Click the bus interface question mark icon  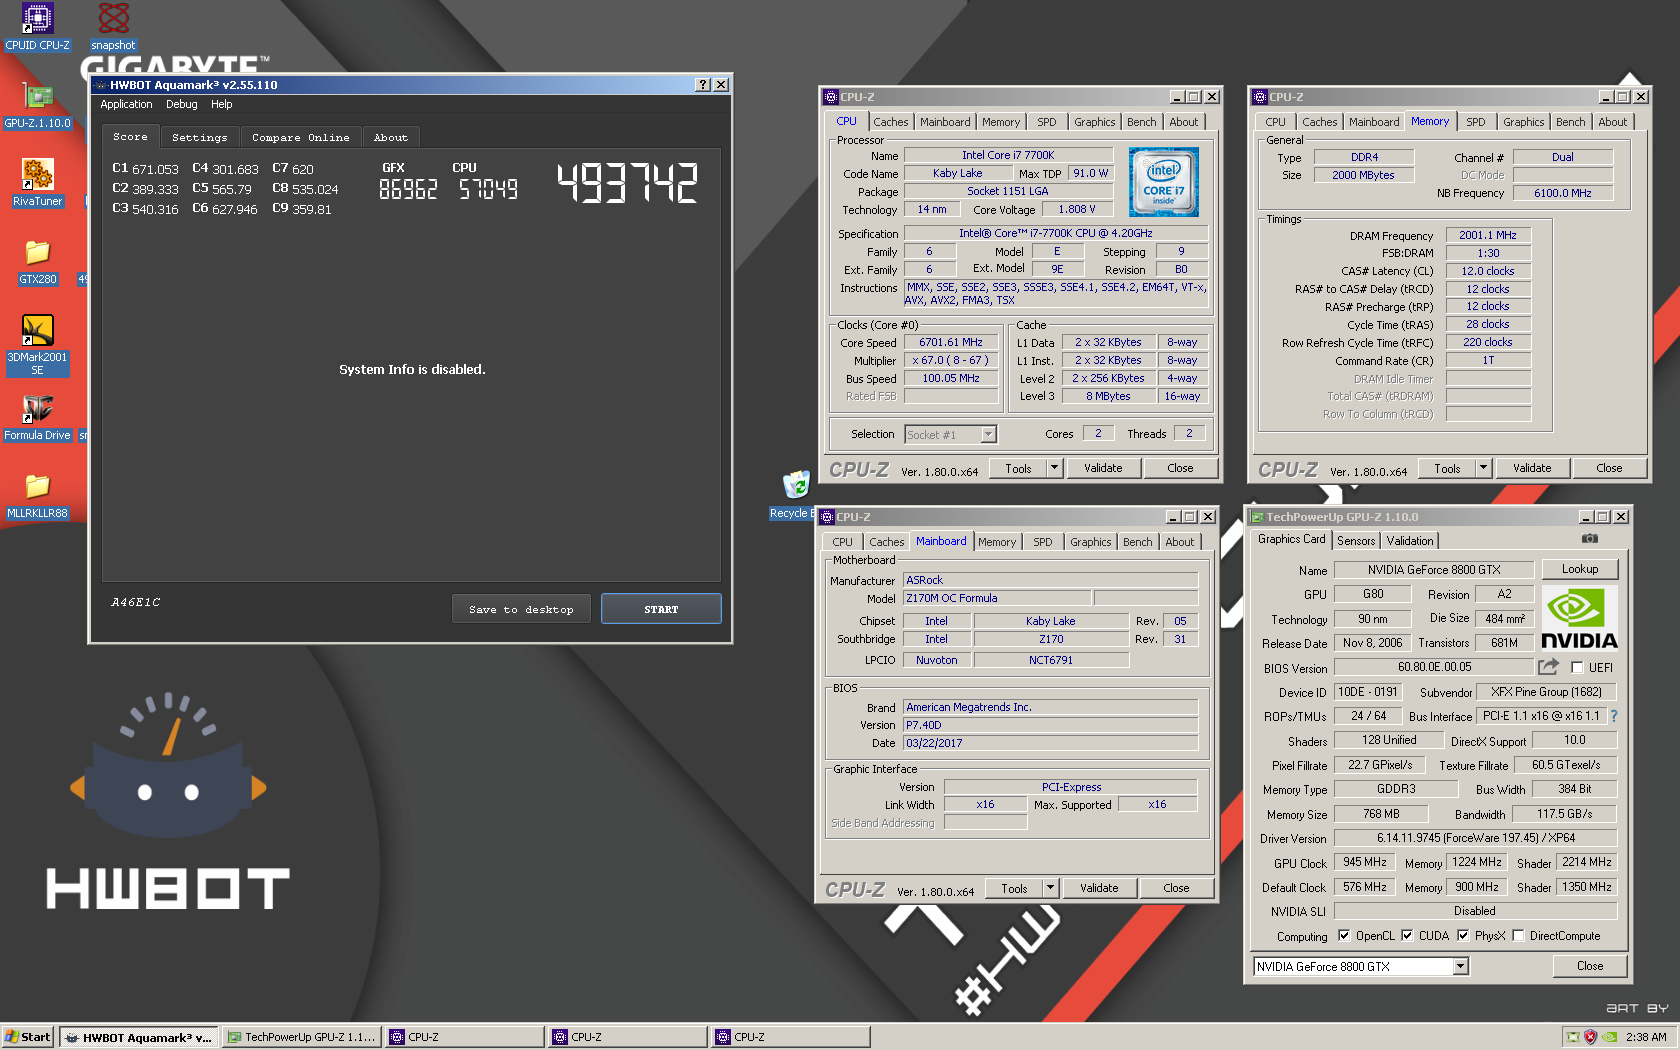(1613, 716)
